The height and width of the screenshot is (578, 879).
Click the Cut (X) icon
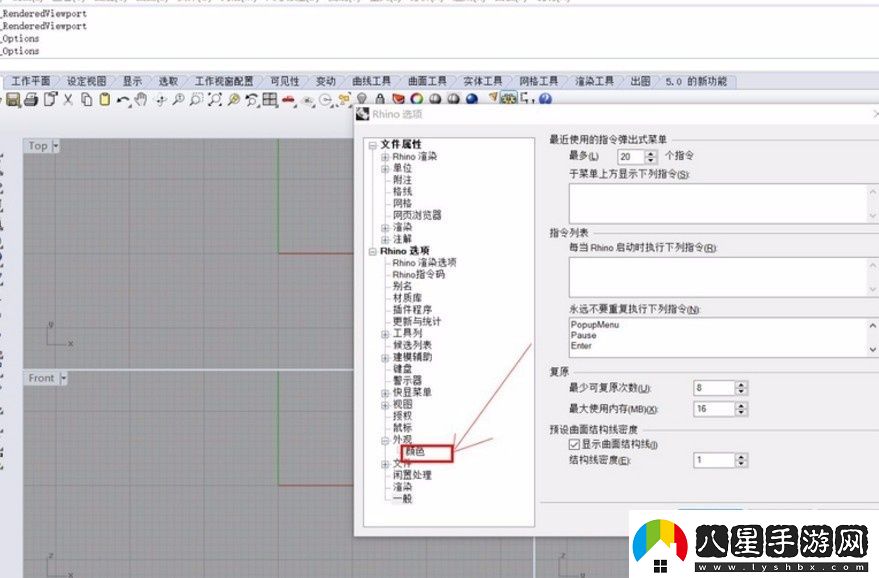coord(68,100)
